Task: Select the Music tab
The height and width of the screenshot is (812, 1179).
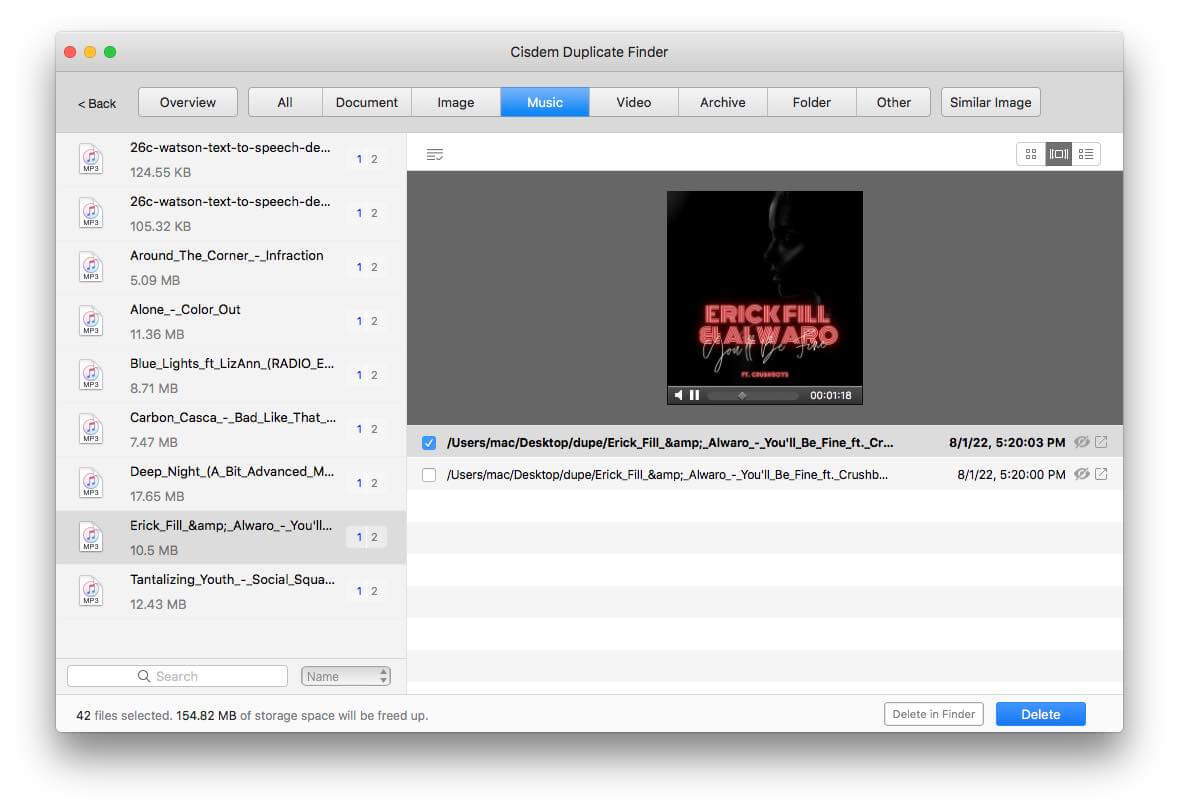Action: tap(545, 102)
